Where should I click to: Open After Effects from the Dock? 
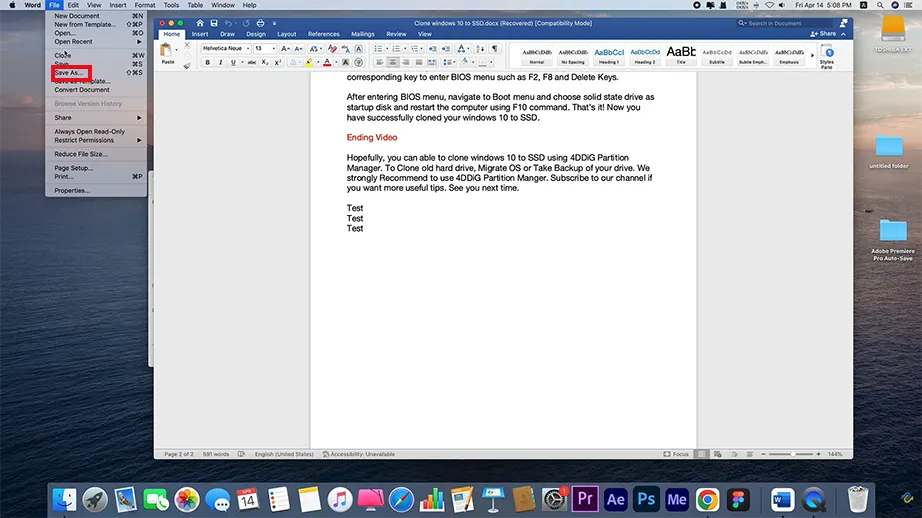[616, 500]
